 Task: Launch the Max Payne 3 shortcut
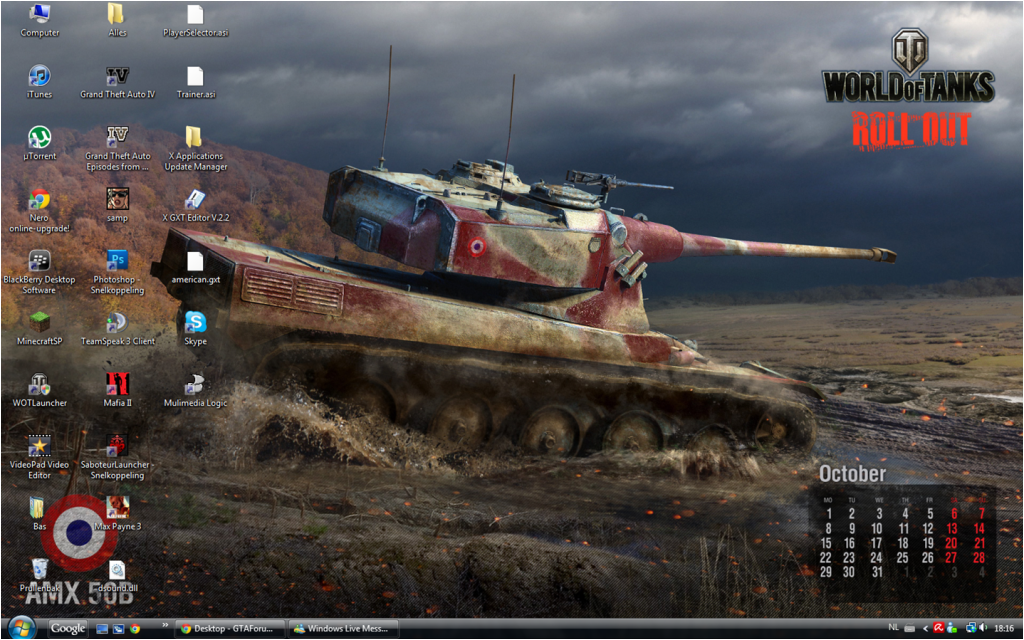pyautogui.click(x=118, y=513)
